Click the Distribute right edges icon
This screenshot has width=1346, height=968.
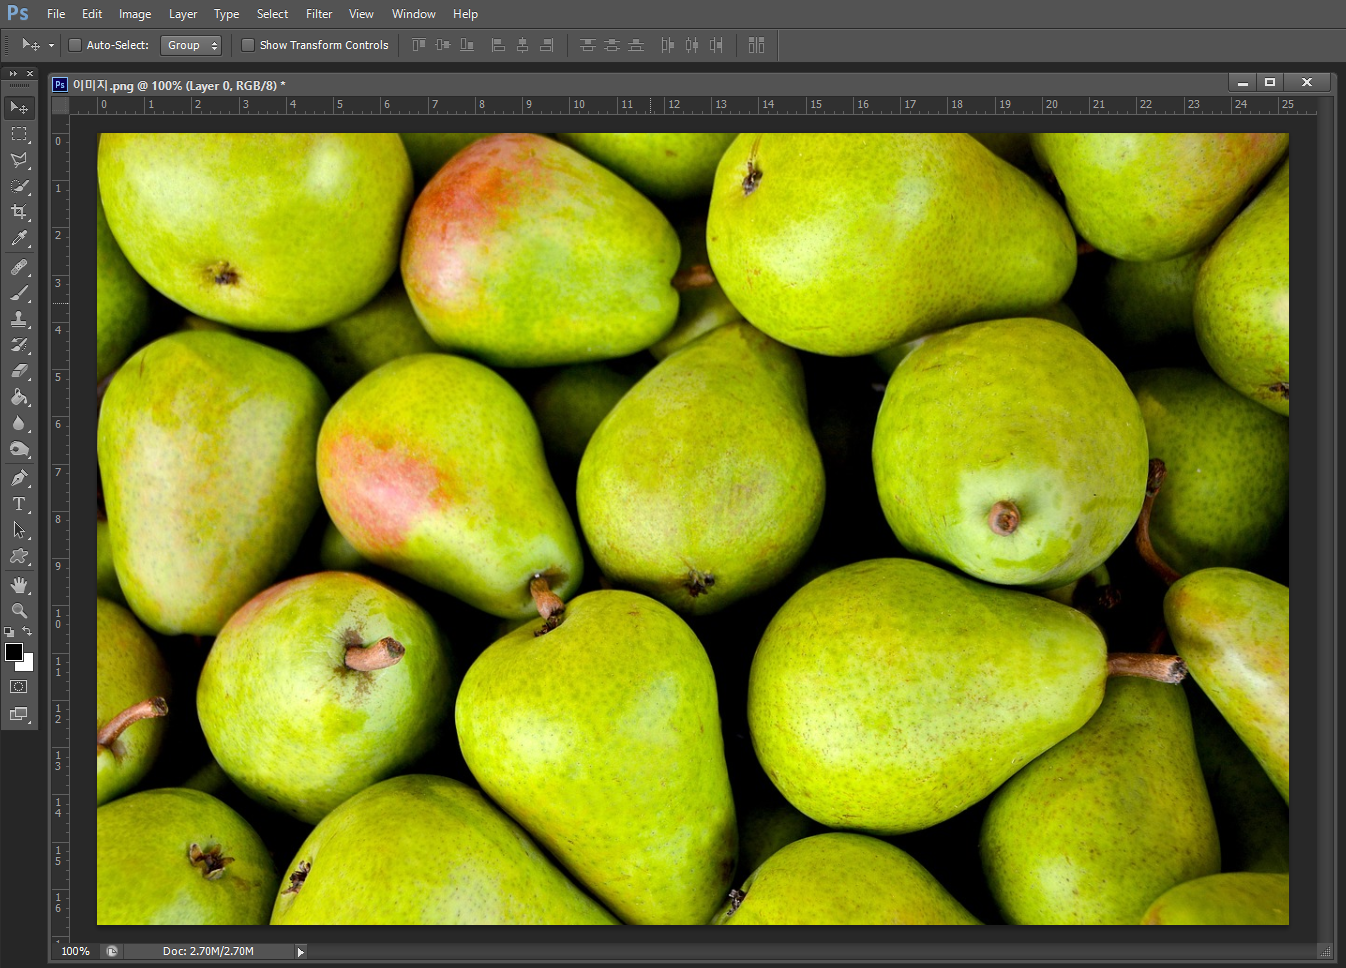click(715, 45)
